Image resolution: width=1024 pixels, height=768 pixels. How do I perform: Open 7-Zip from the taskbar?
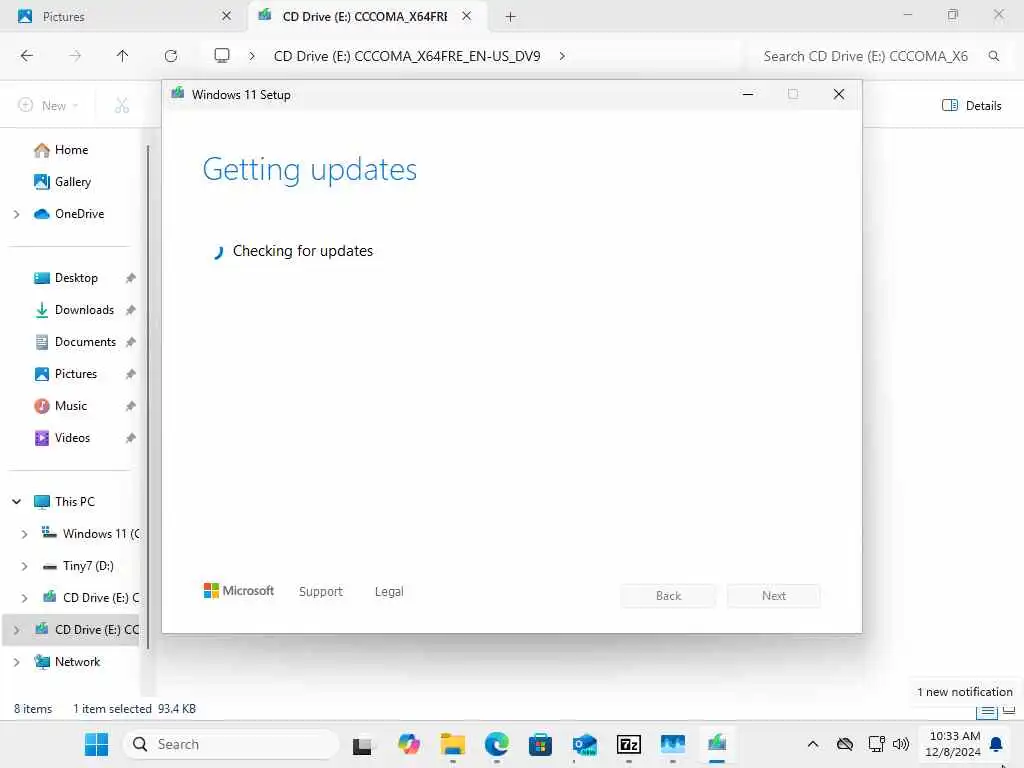[x=628, y=744]
